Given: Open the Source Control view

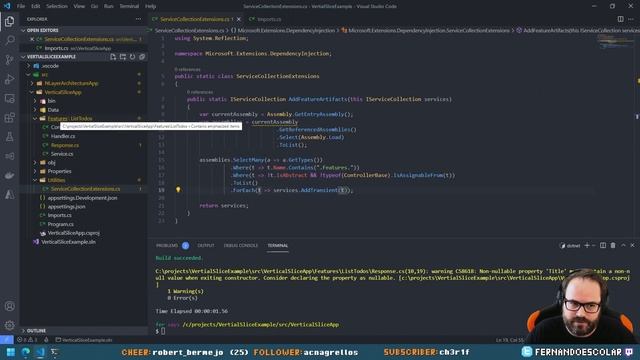Looking at the screenshot, I should [x=9, y=60].
